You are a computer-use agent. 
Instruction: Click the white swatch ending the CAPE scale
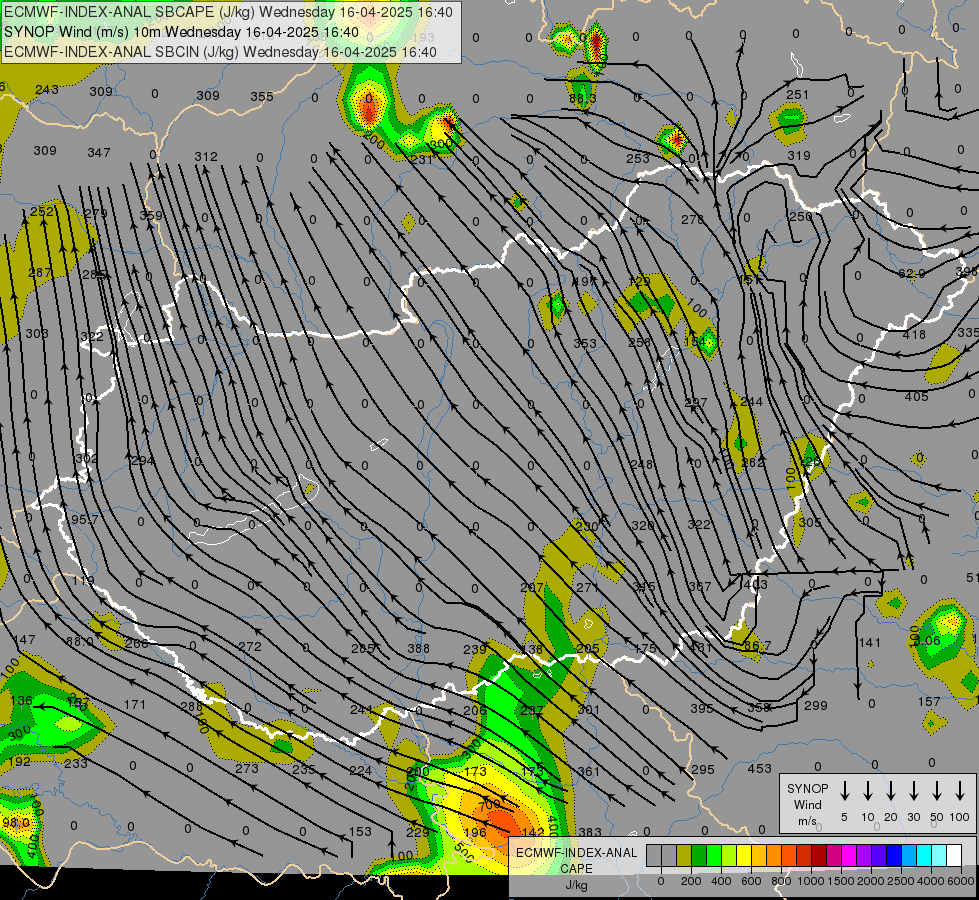pos(955,855)
